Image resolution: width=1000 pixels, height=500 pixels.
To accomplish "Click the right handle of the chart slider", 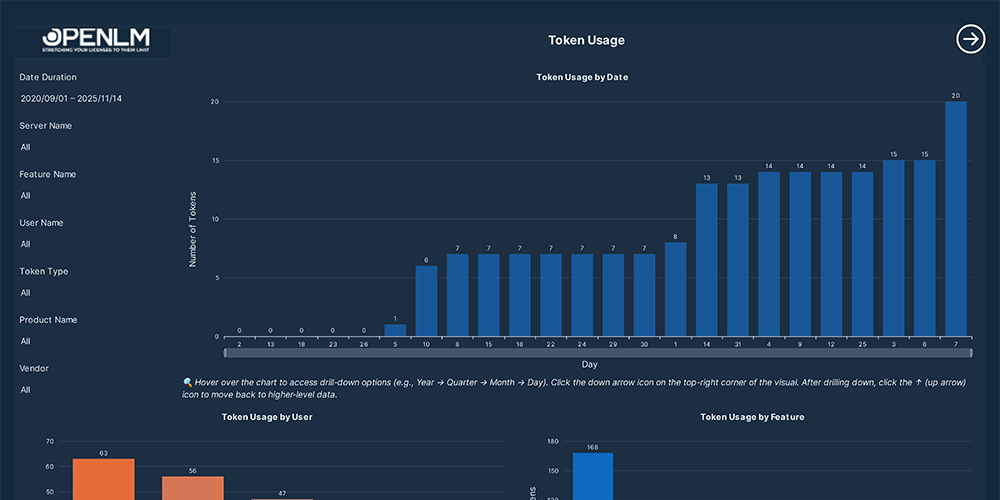I will [x=971, y=353].
